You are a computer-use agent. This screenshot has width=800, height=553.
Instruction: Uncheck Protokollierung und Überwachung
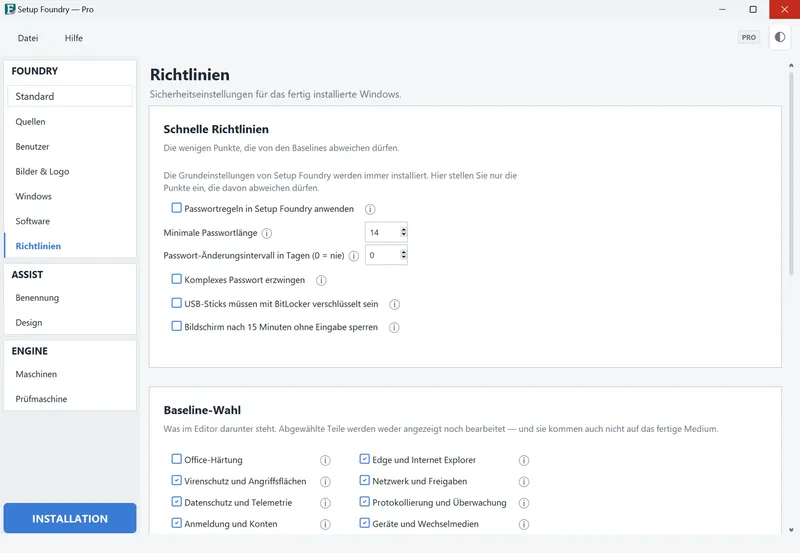point(364,501)
